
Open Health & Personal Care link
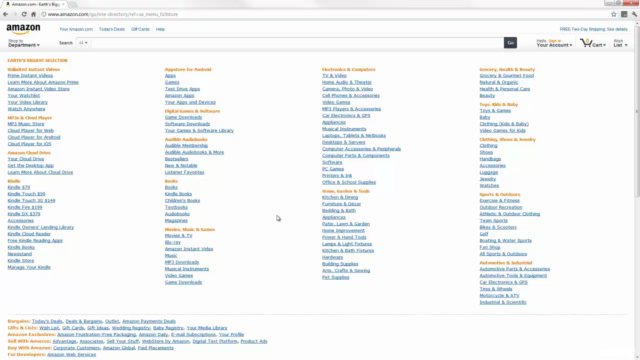504,89
